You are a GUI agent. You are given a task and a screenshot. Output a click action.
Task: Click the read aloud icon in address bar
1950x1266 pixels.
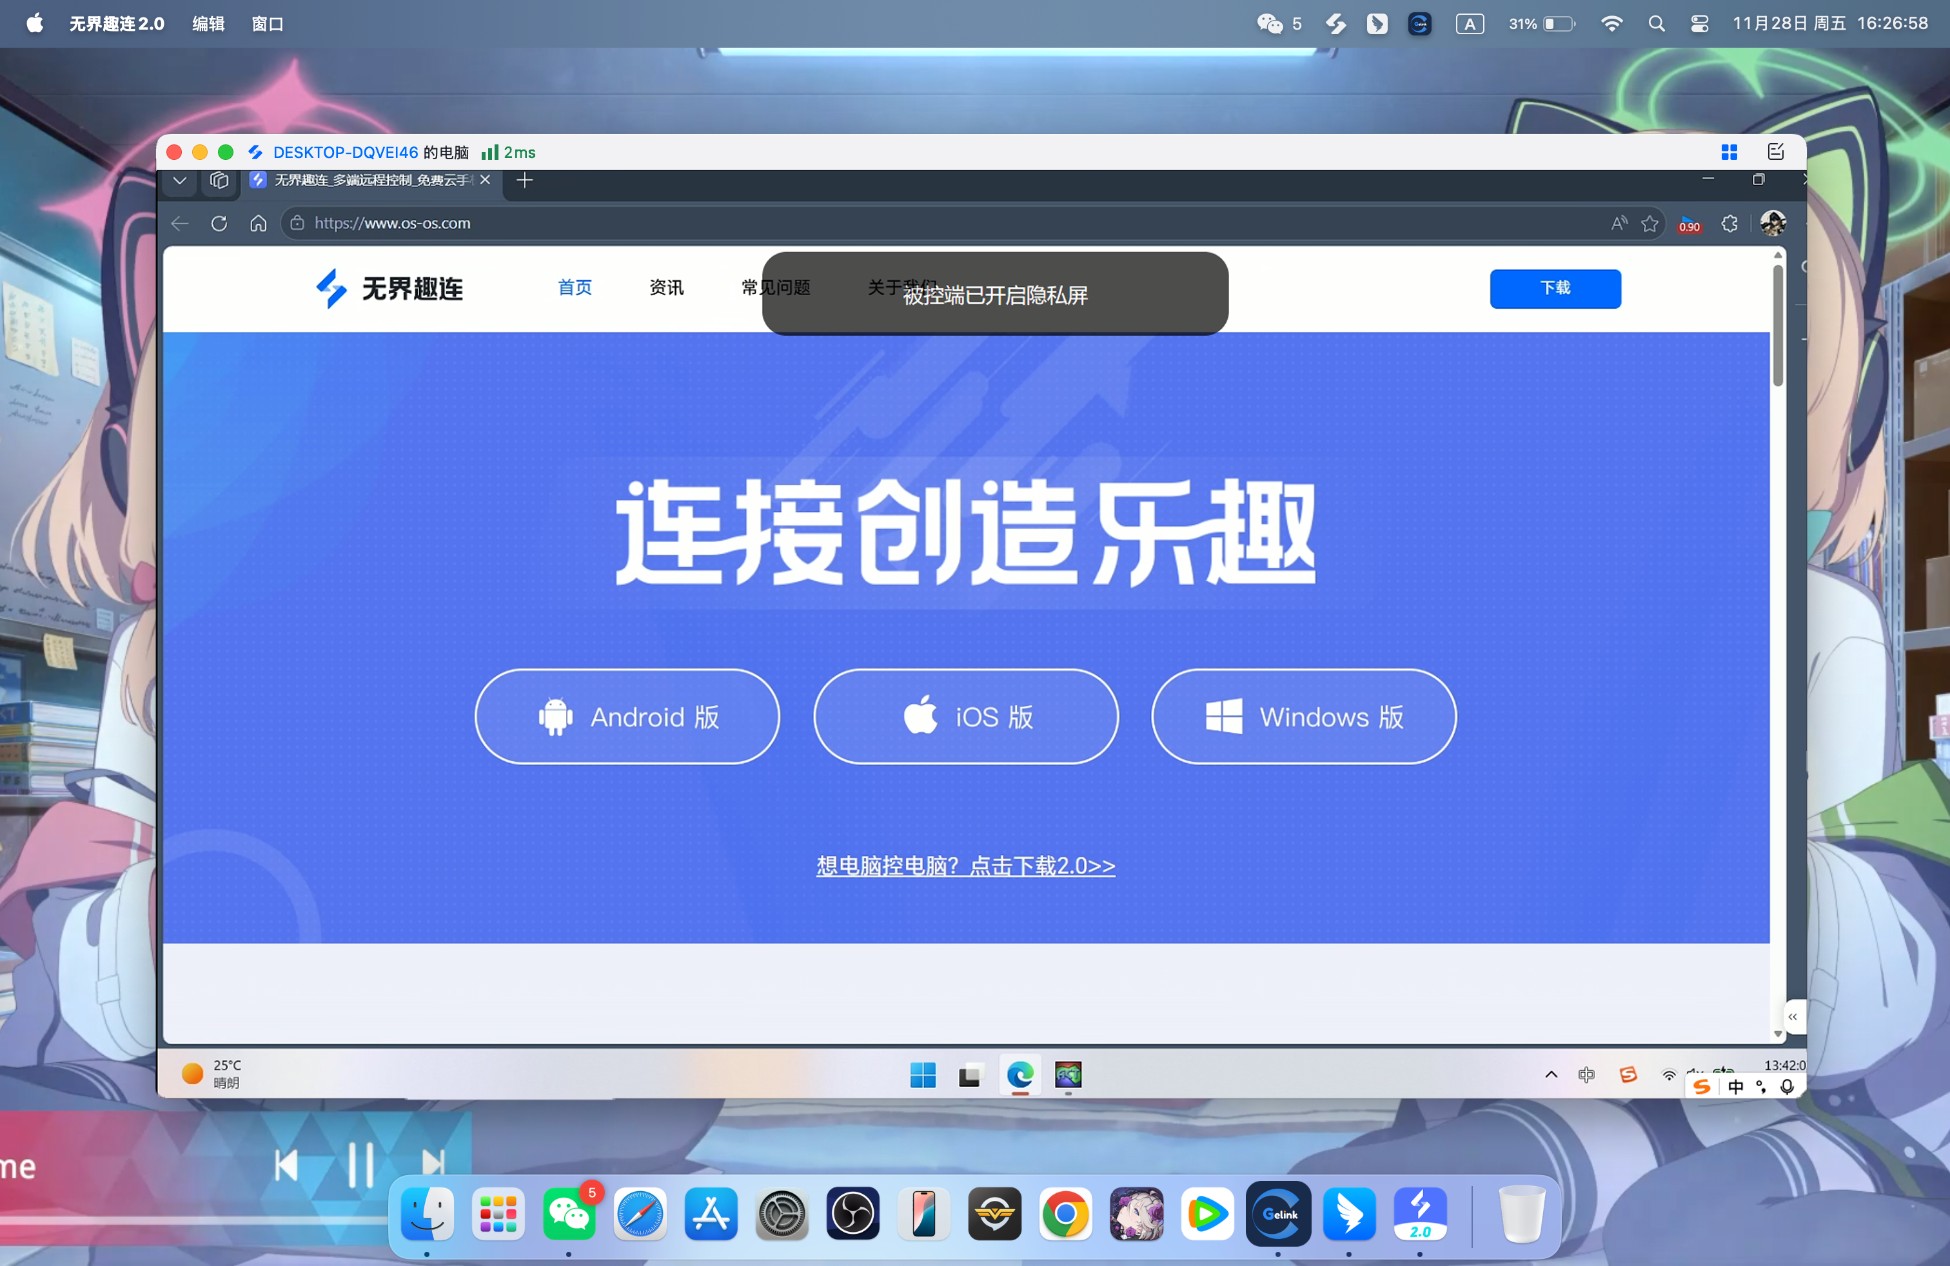tap(1619, 223)
